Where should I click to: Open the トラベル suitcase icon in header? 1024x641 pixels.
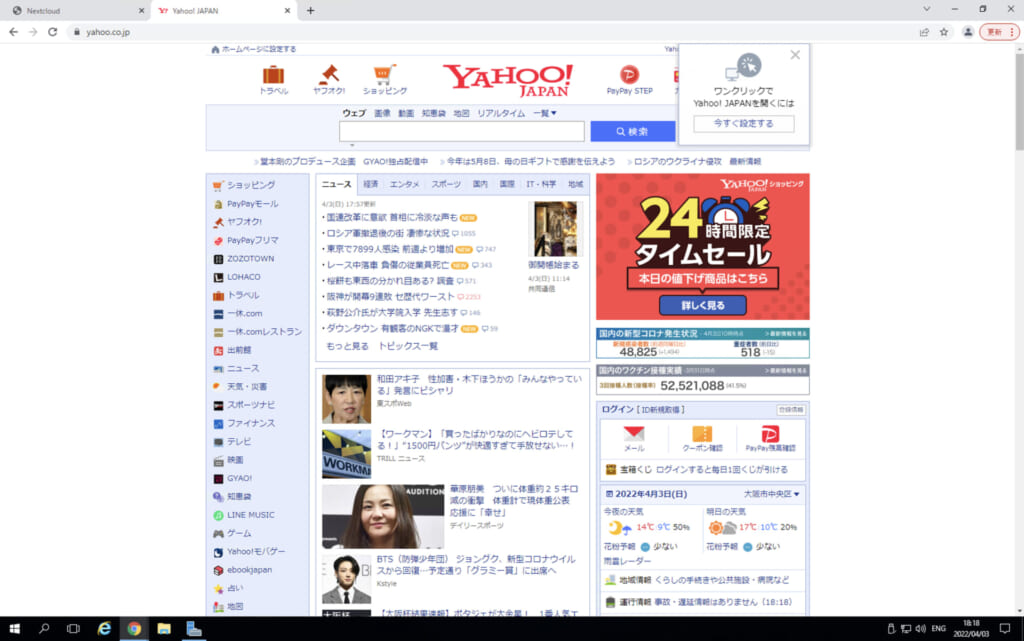click(x=273, y=75)
